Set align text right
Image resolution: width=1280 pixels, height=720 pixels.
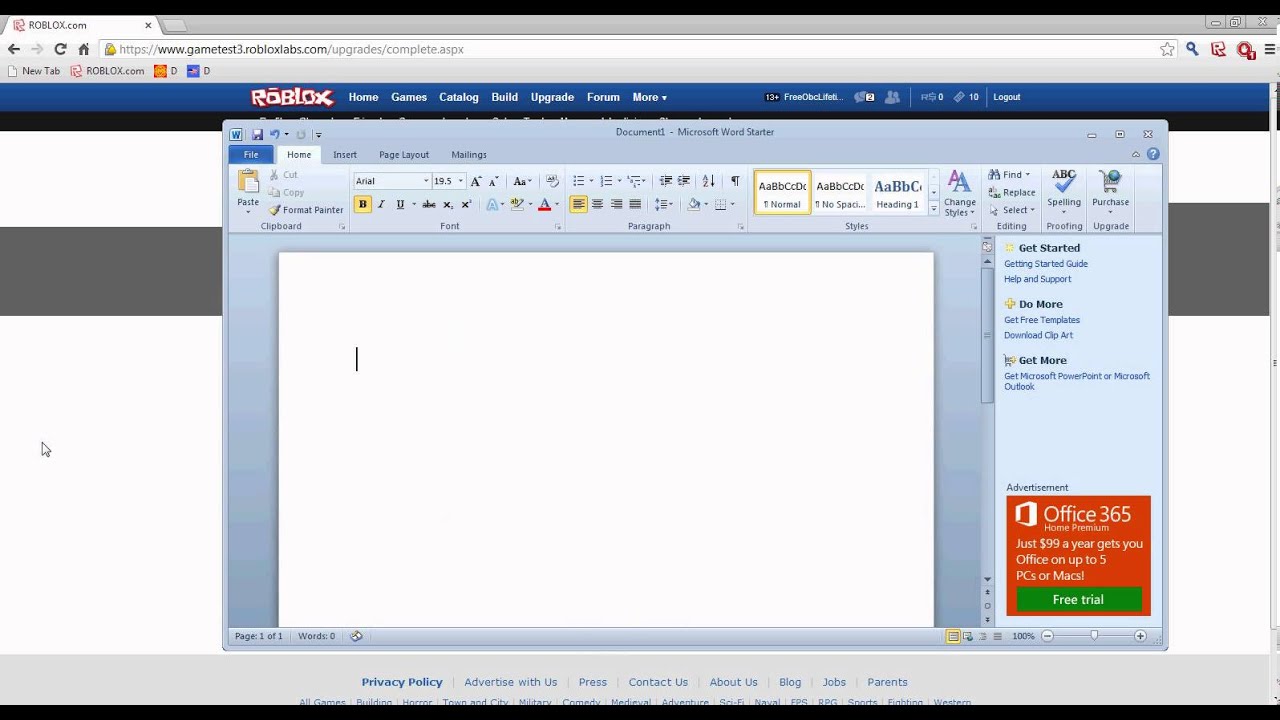point(616,204)
